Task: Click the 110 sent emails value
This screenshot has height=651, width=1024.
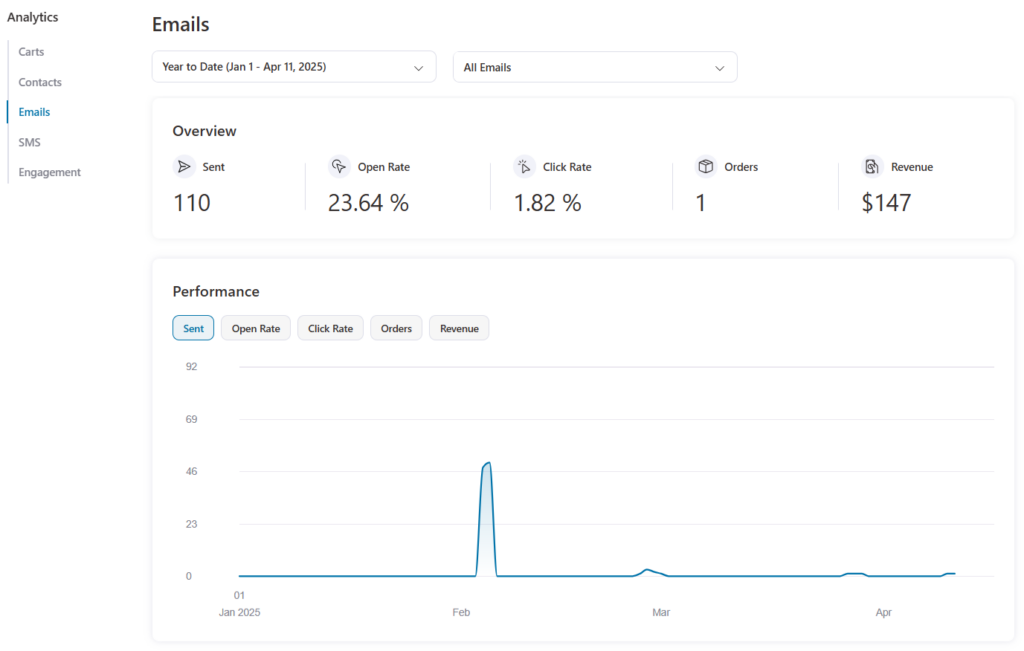Action: [x=192, y=203]
